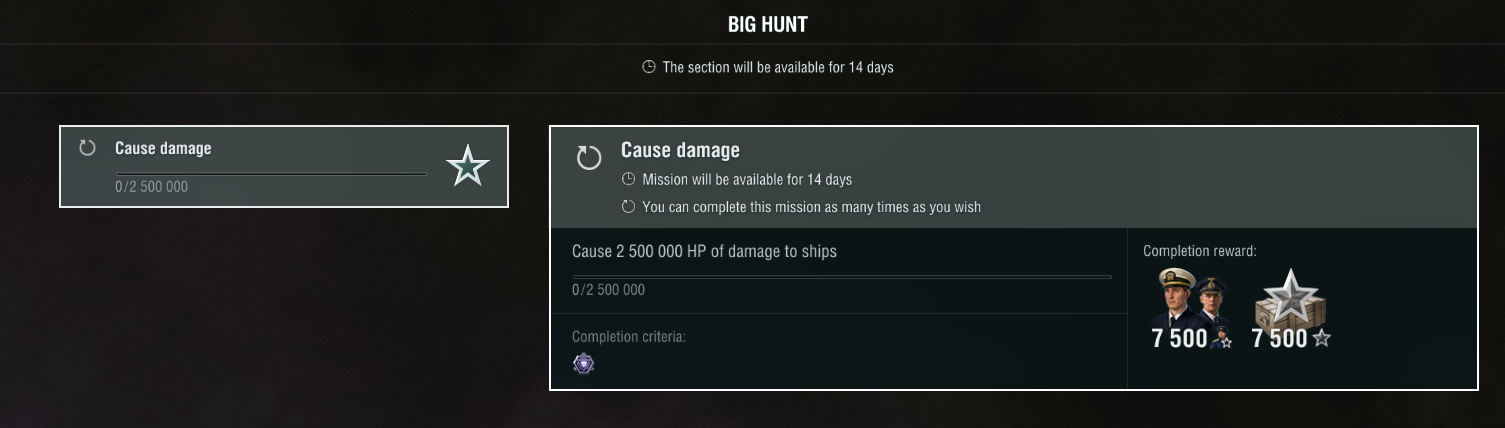This screenshot has height=428, width=1505.
Task: Click 'Cause 2 500 000 HP of damage to ships'
Action: (704, 251)
